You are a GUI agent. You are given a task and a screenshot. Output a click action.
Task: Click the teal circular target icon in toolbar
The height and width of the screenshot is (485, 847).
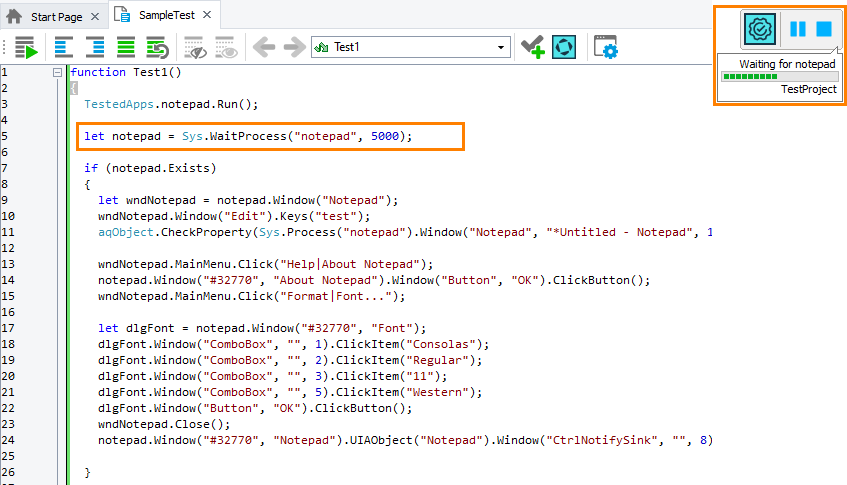coord(564,48)
